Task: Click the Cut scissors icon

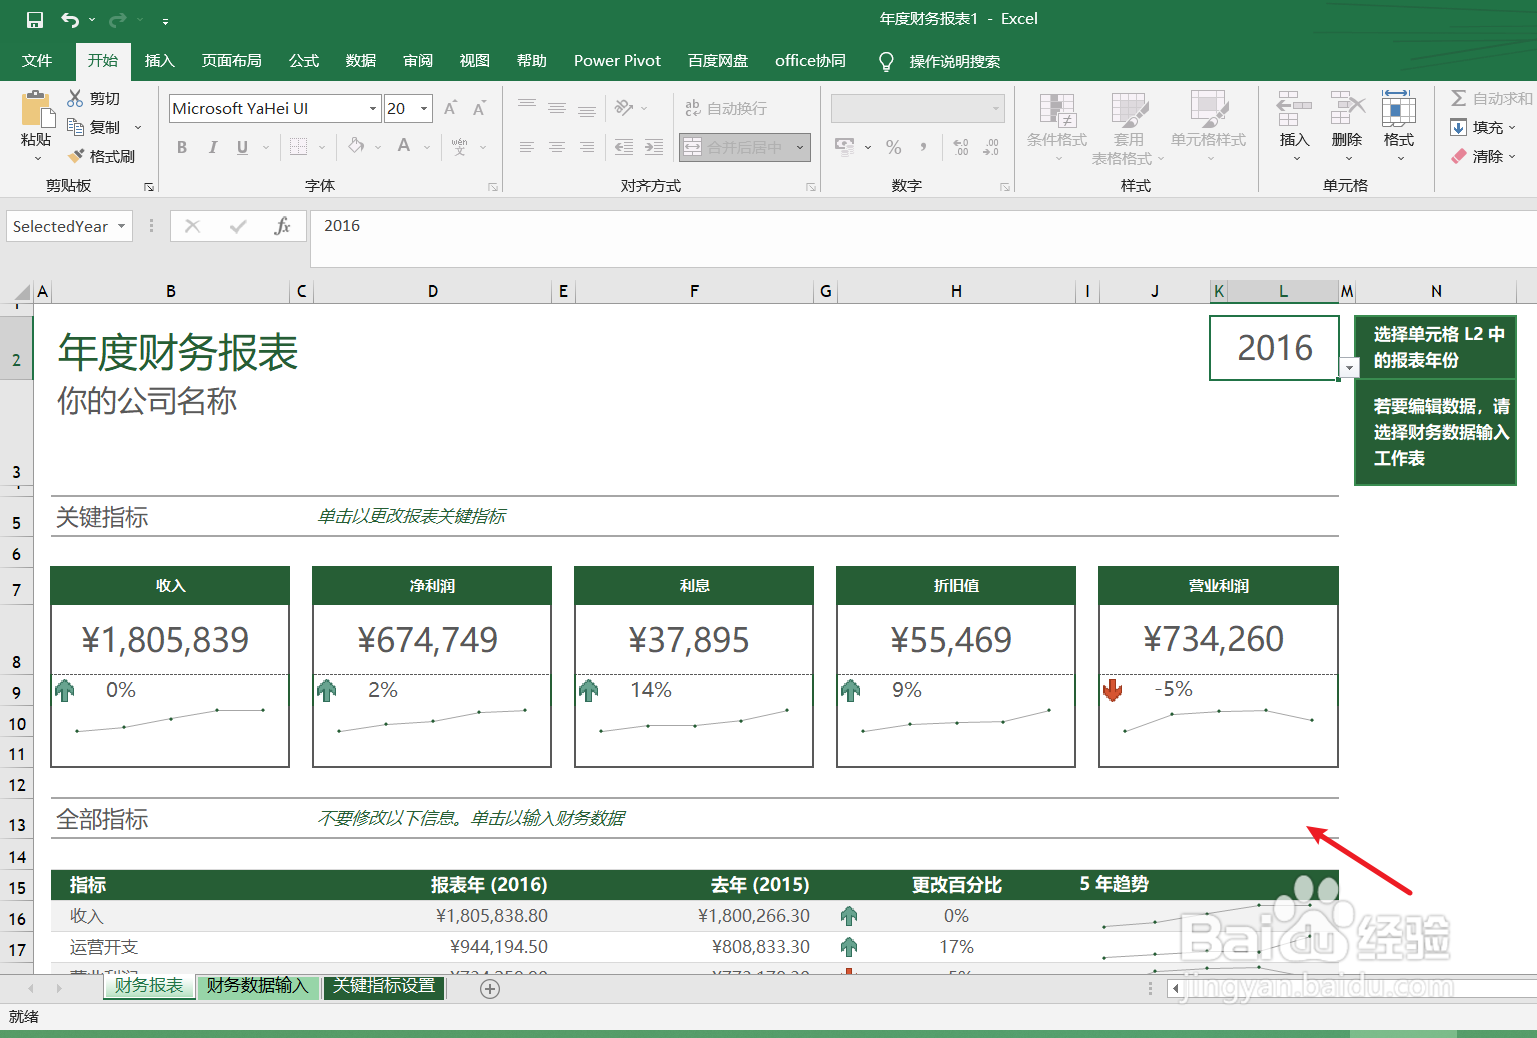Action: (75, 98)
